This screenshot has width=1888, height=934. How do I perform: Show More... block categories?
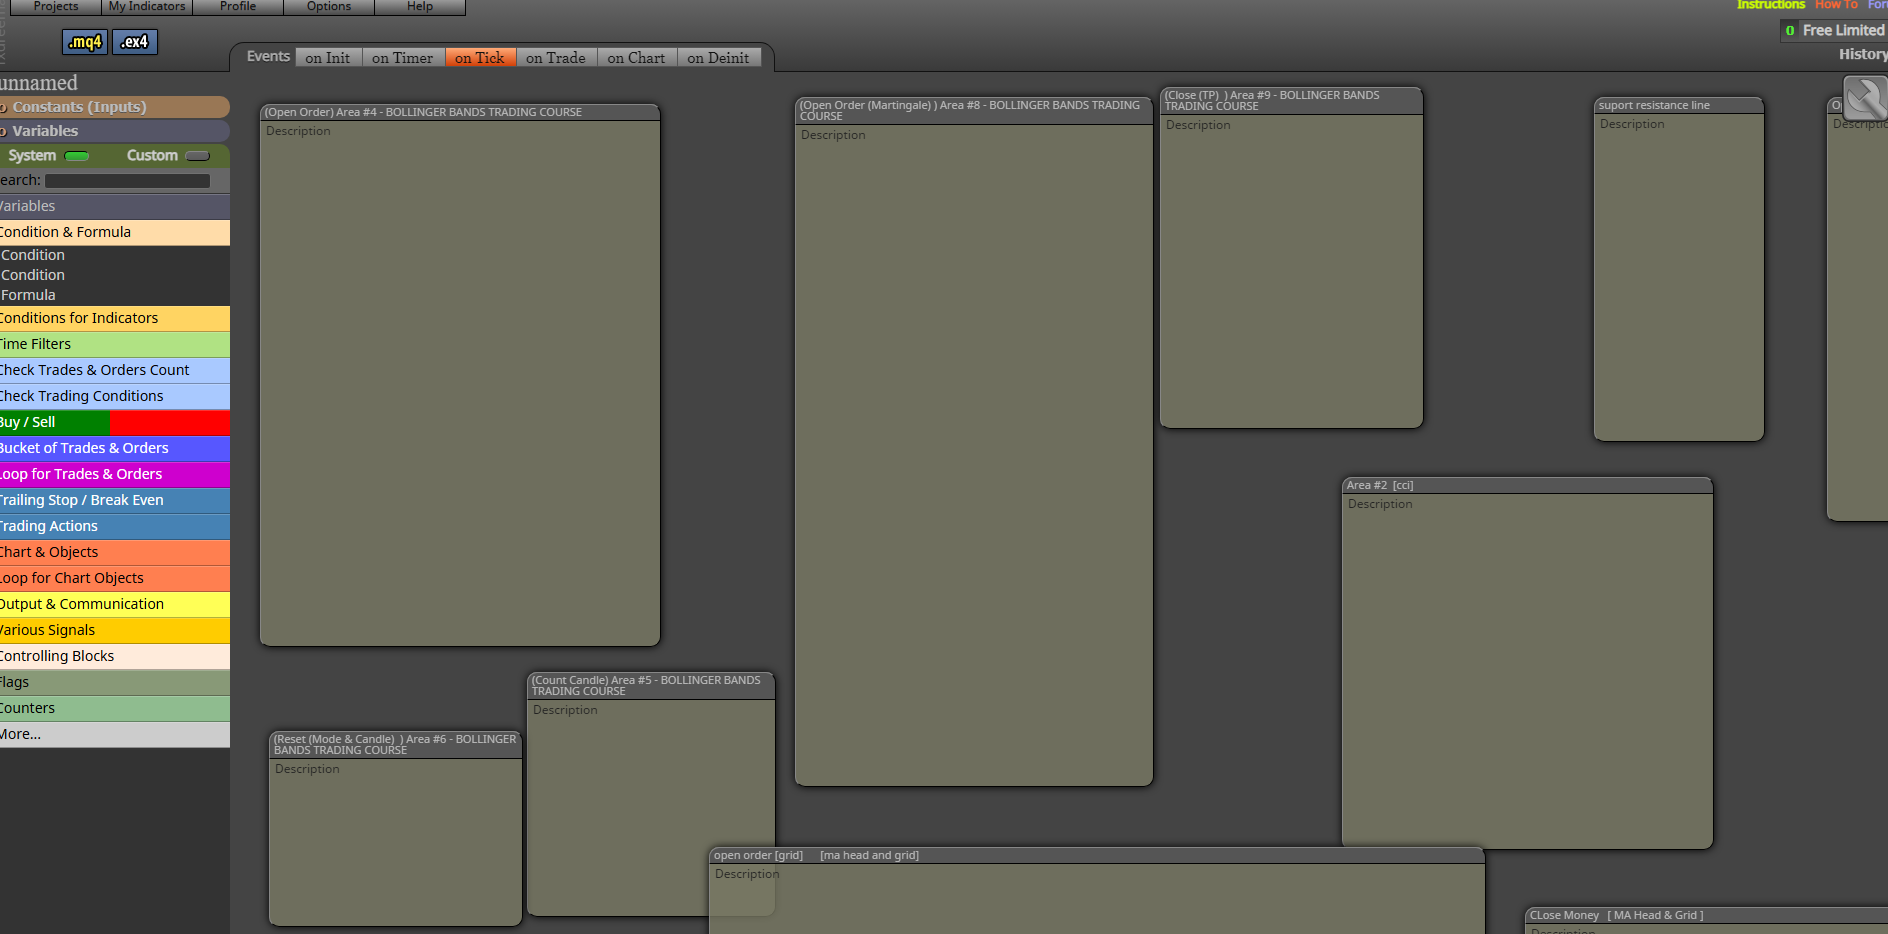click(114, 734)
